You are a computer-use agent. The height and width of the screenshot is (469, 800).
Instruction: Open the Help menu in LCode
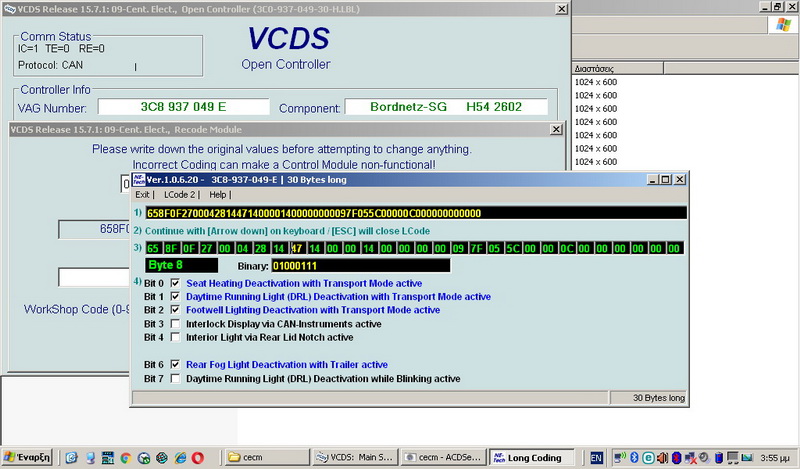coord(217,194)
